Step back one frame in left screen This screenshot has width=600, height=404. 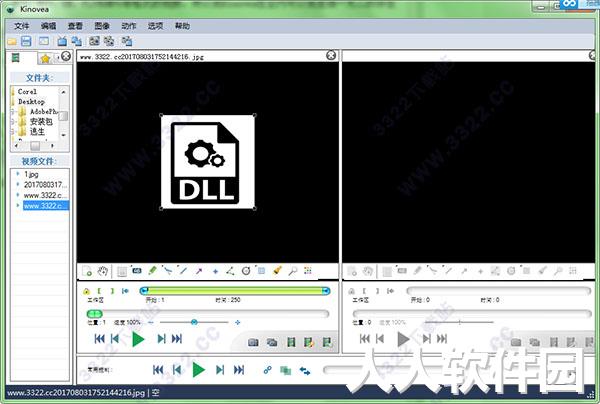pyautogui.click(x=115, y=339)
